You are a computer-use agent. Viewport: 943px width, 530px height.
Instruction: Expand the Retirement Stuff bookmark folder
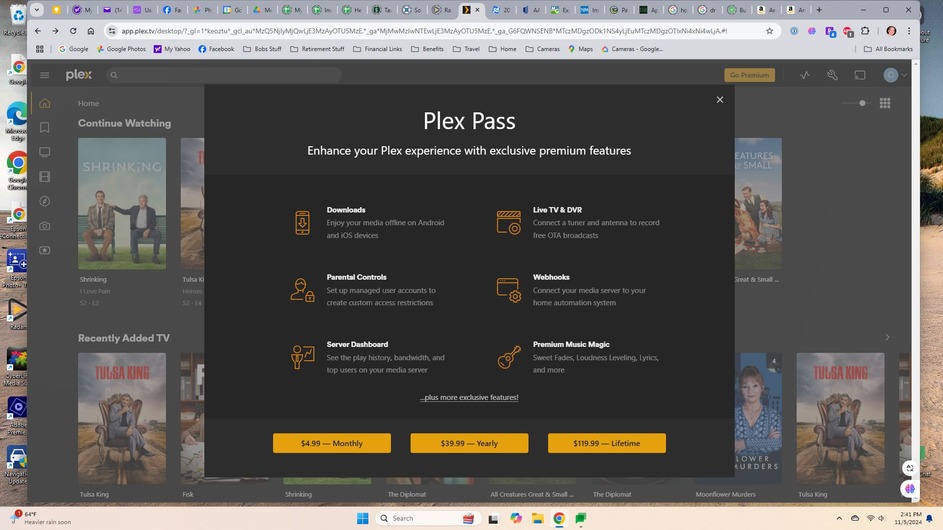pyautogui.click(x=317, y=49)
